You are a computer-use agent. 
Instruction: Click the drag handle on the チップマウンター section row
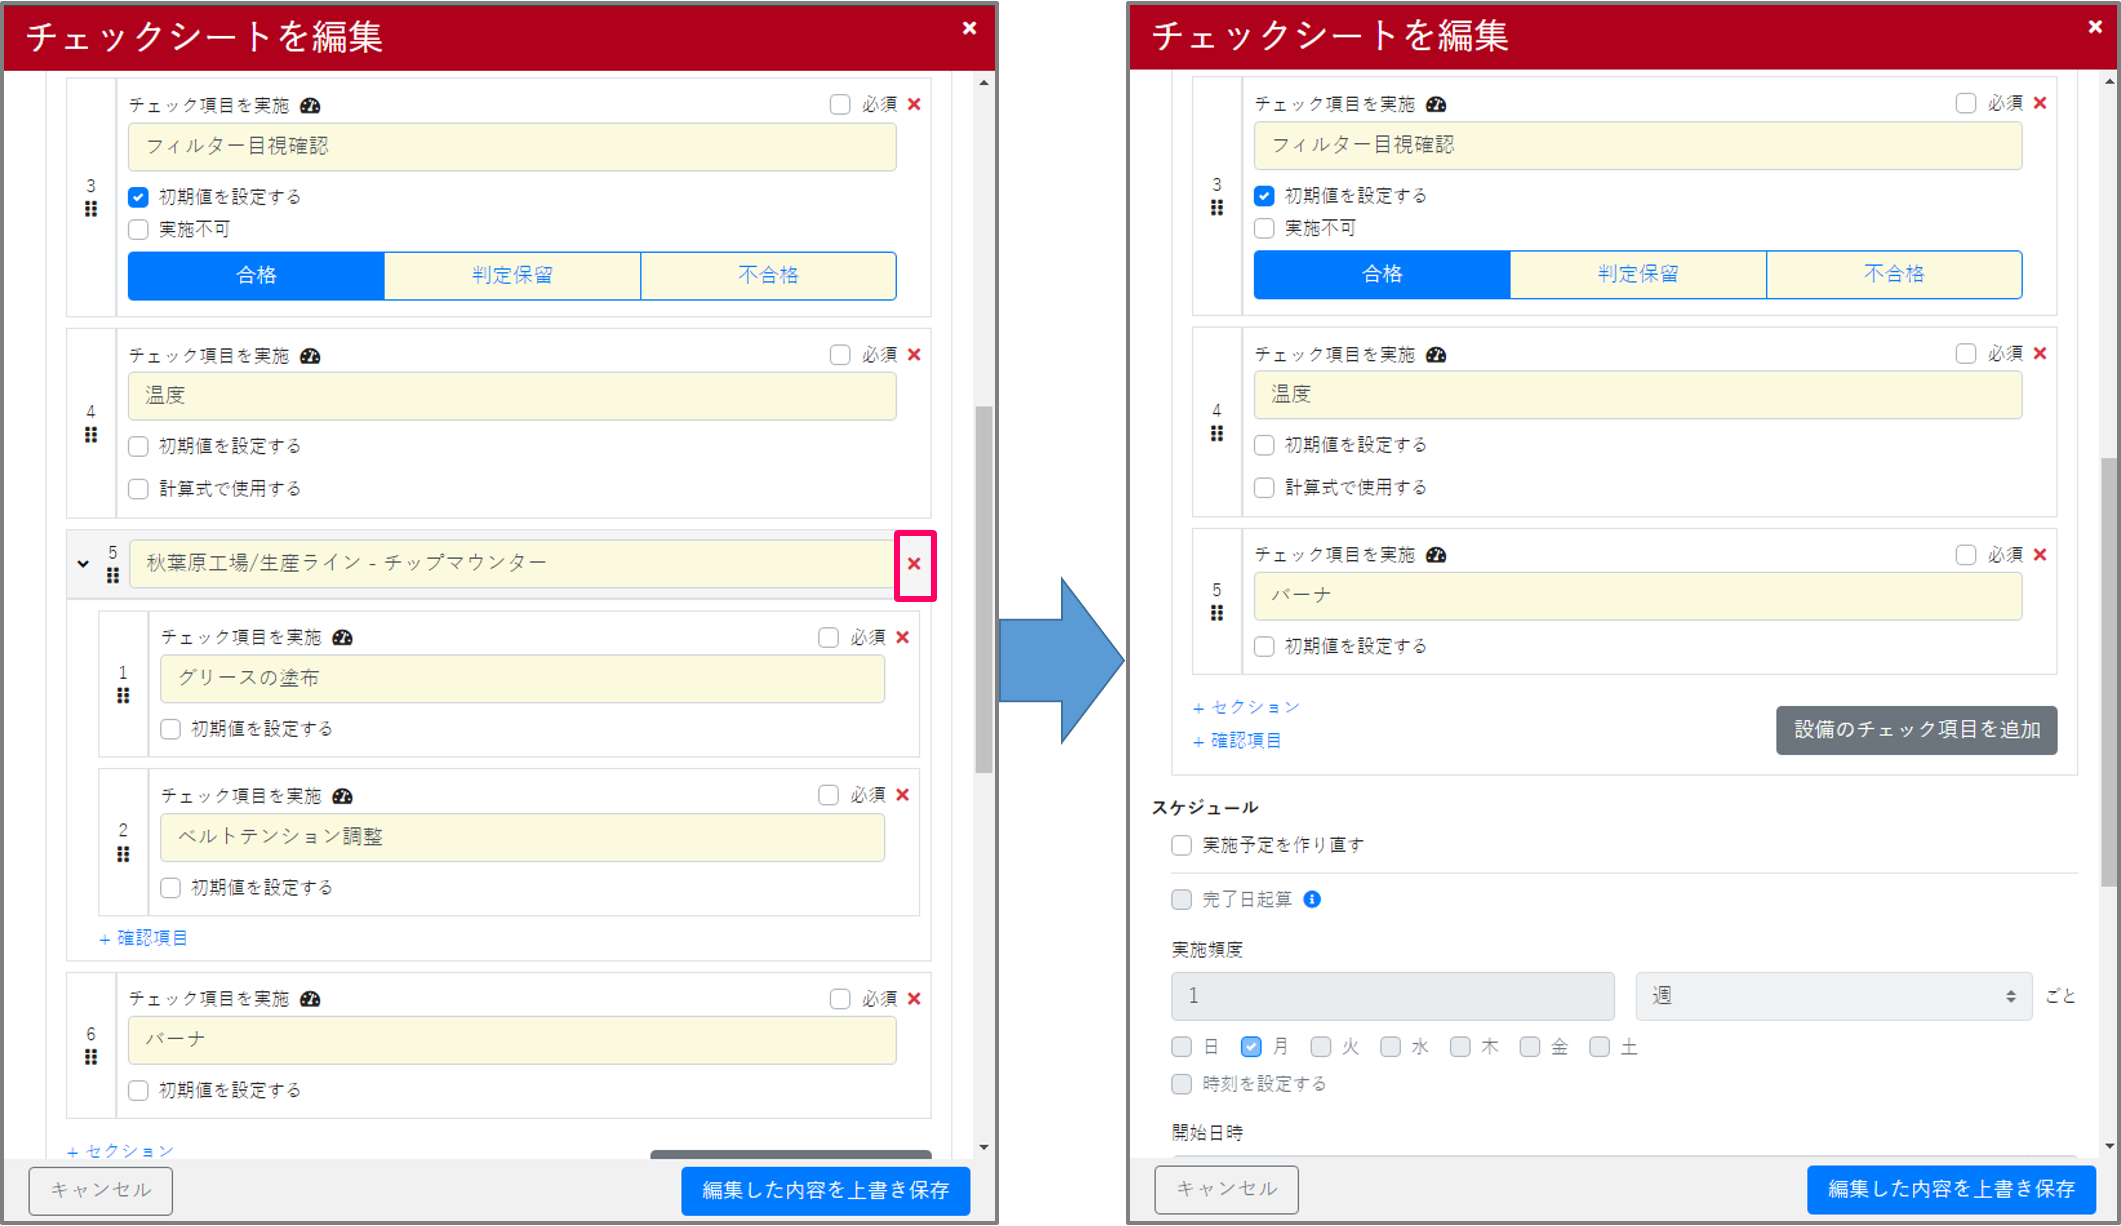[113, 576]
